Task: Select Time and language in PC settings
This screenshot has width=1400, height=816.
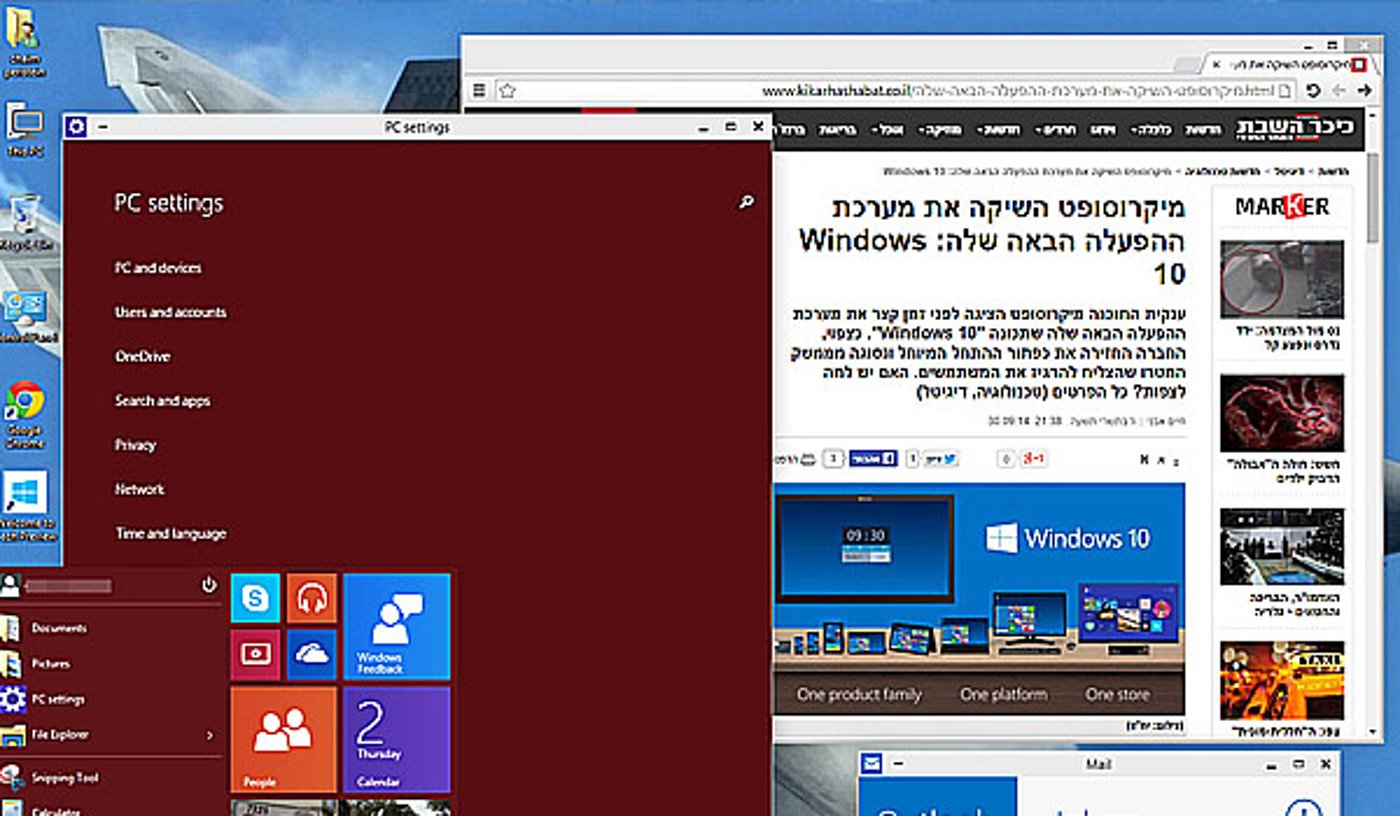Action: 171,533
